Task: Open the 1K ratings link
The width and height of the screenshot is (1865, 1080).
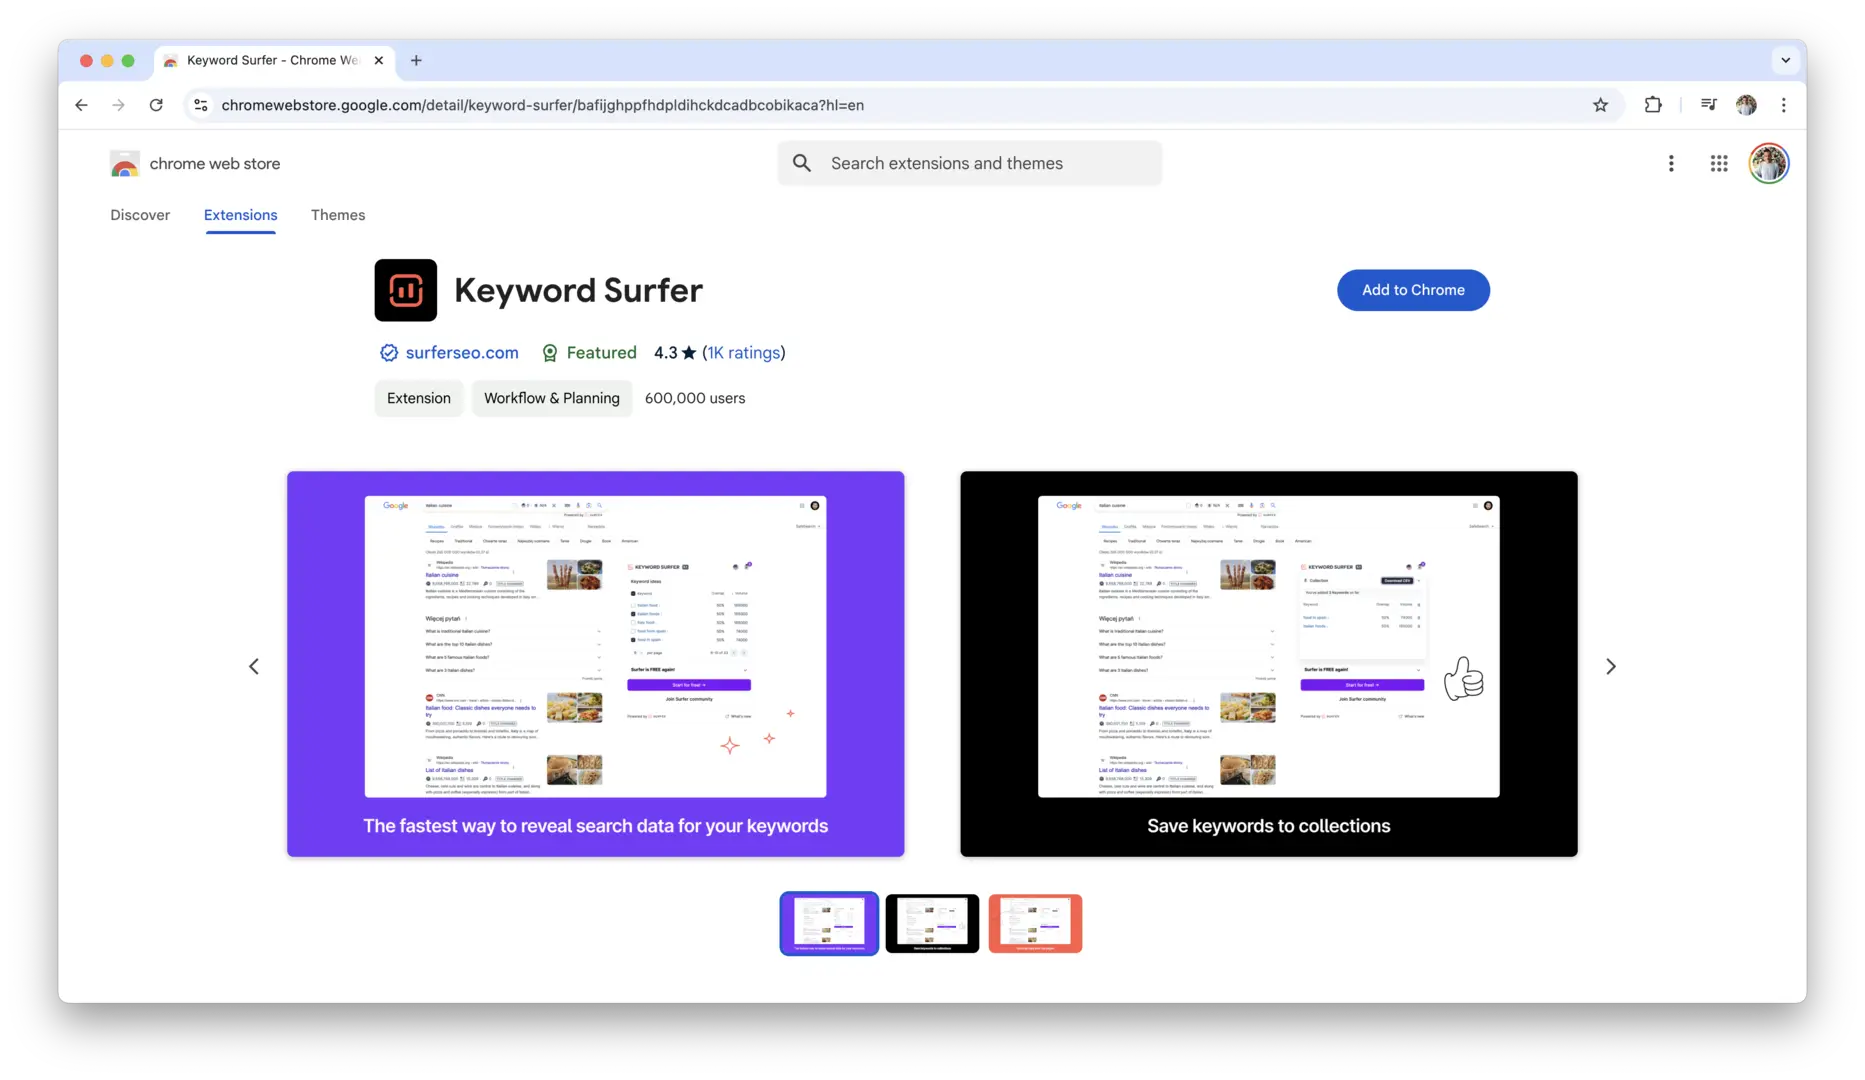Action: click(744, 353)
